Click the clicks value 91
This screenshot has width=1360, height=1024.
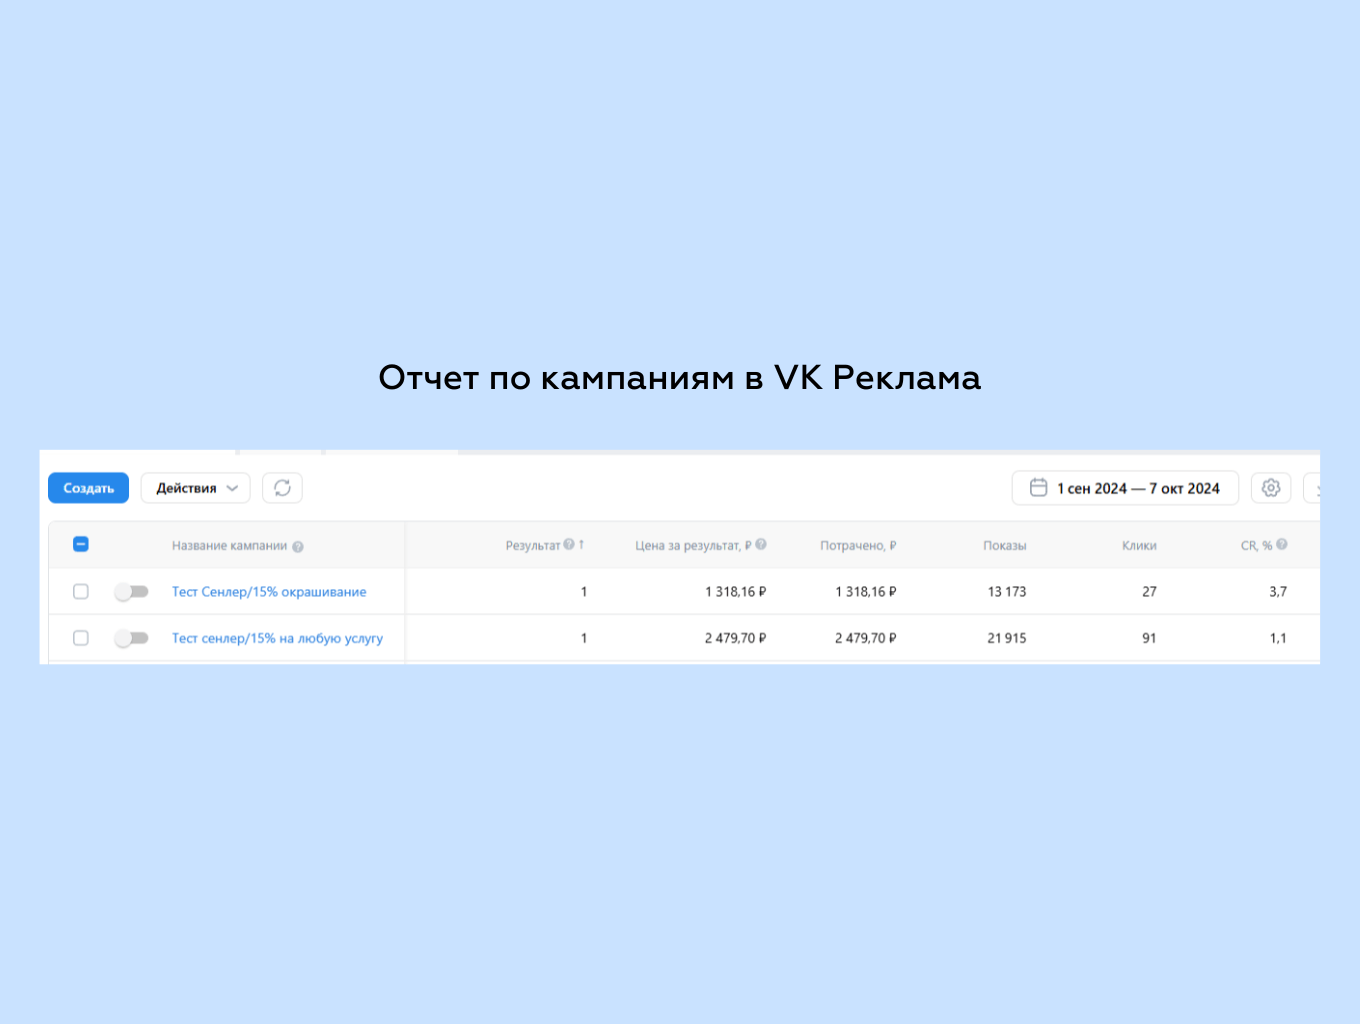point(1149,638)
